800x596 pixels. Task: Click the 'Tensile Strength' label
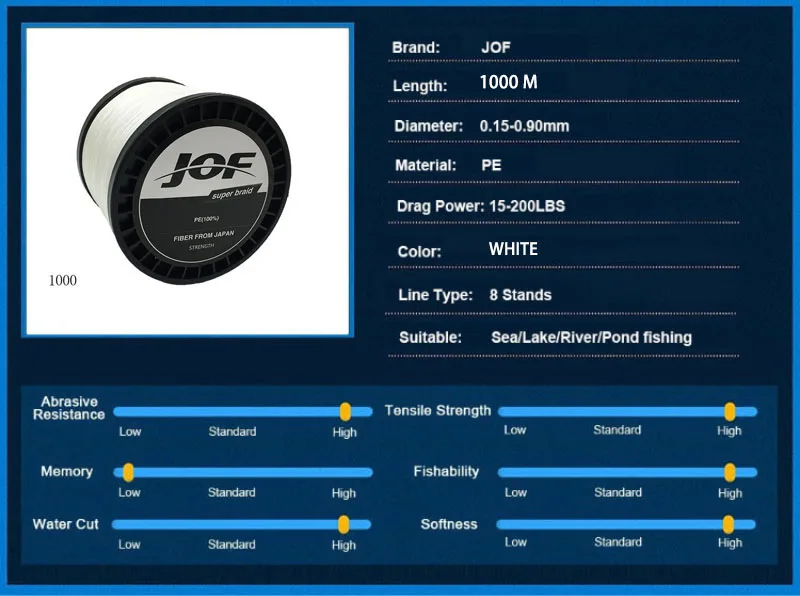438,411
